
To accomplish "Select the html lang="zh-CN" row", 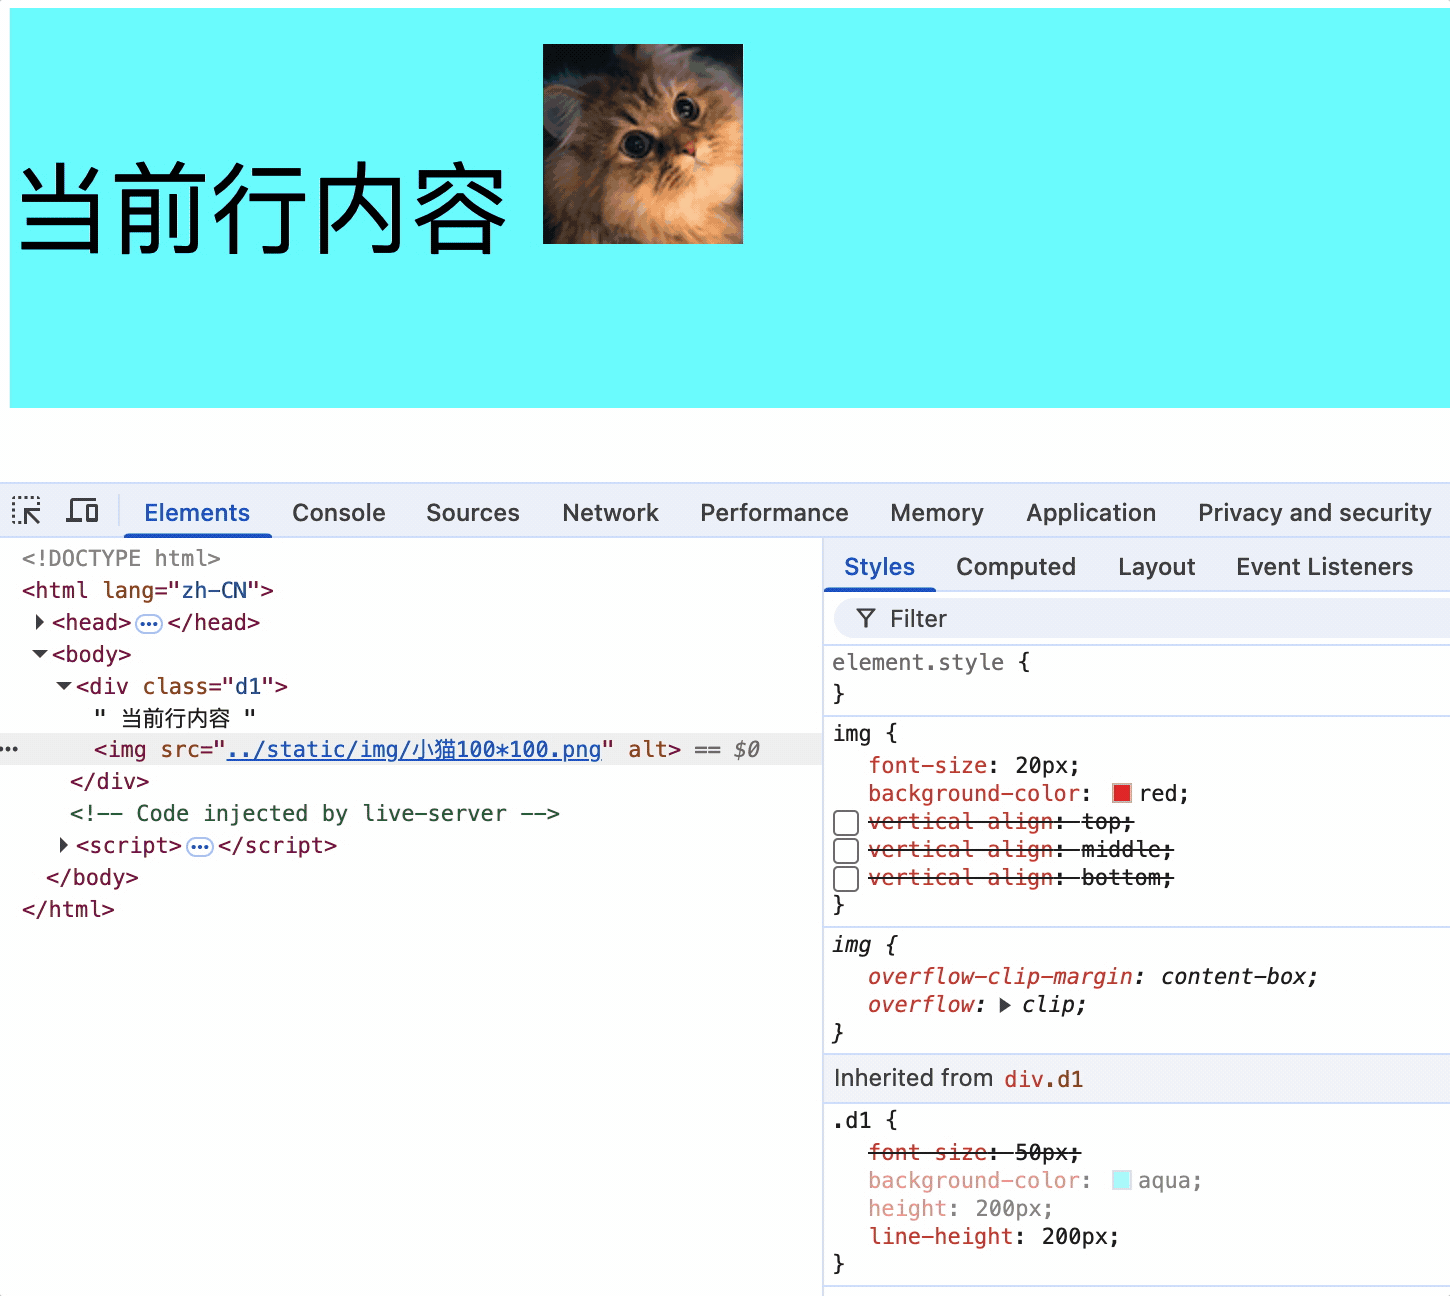I will pyautogui.click(x=148, y=590).
